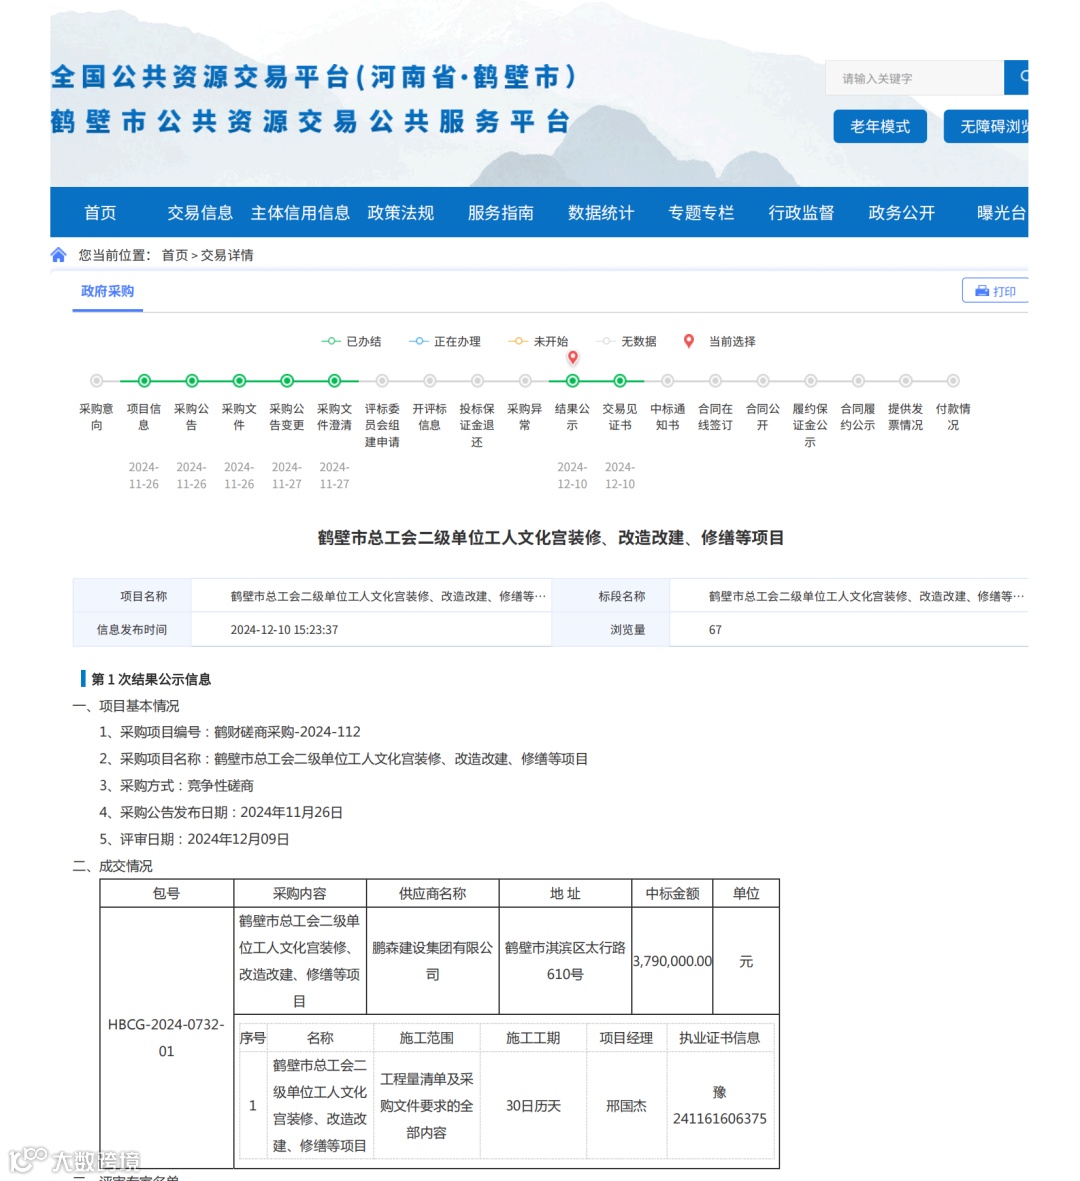Click the 首页 breadcrumb link
Screen dimensions: 1080x1181
click(x=175, y=255)
